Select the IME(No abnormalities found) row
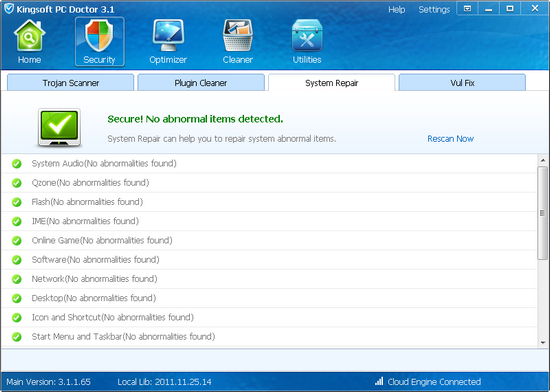The image size is (550, 392). [x=269, y=222]
